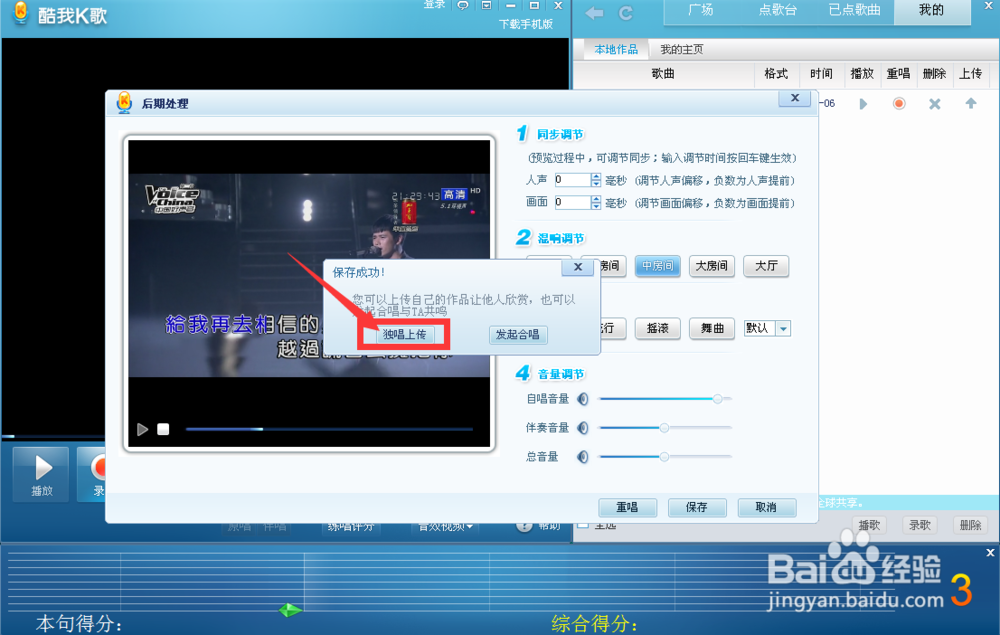
Task: Stop the preview video playback
Action: [163, 430]
